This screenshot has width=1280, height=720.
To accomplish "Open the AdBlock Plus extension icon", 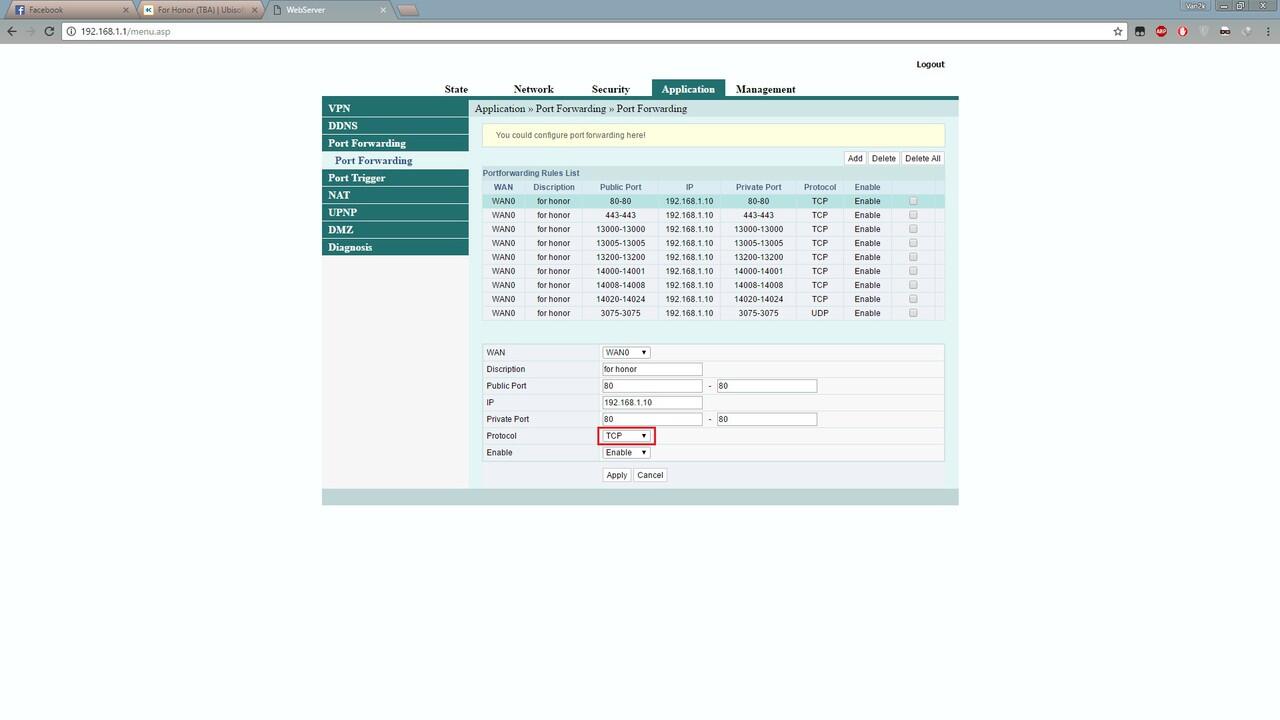I will [1161, 31].
